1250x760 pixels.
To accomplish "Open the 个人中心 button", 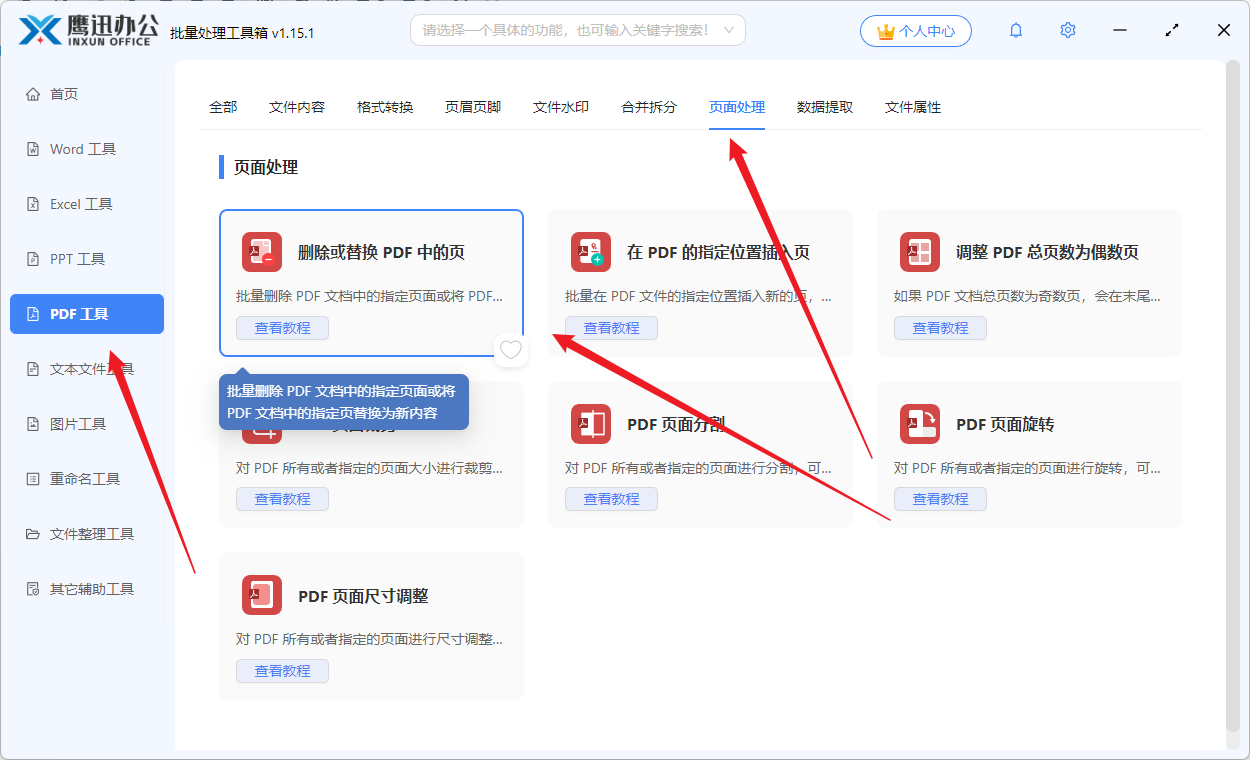I will [x=916, y=31].
